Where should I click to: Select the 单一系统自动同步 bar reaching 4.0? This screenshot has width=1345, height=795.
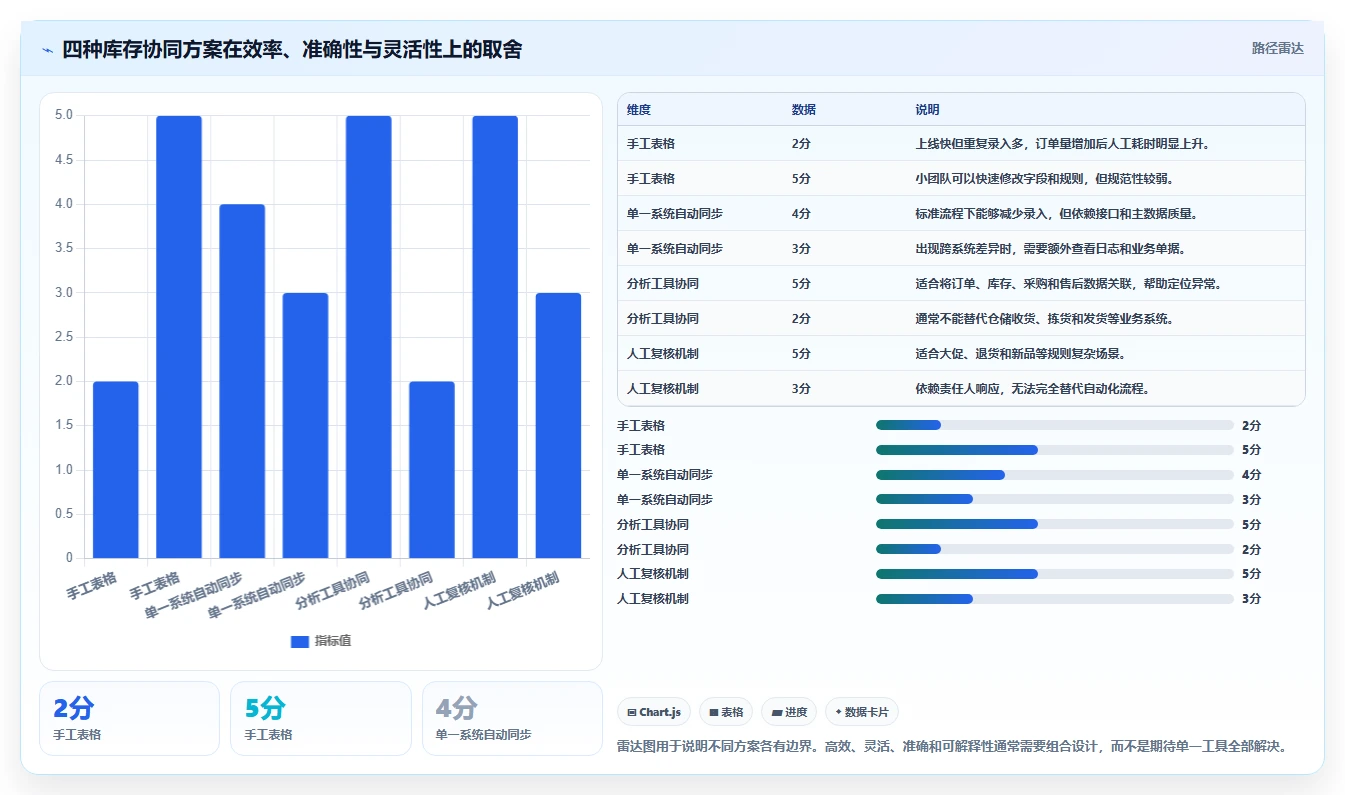tap(242, 381)
